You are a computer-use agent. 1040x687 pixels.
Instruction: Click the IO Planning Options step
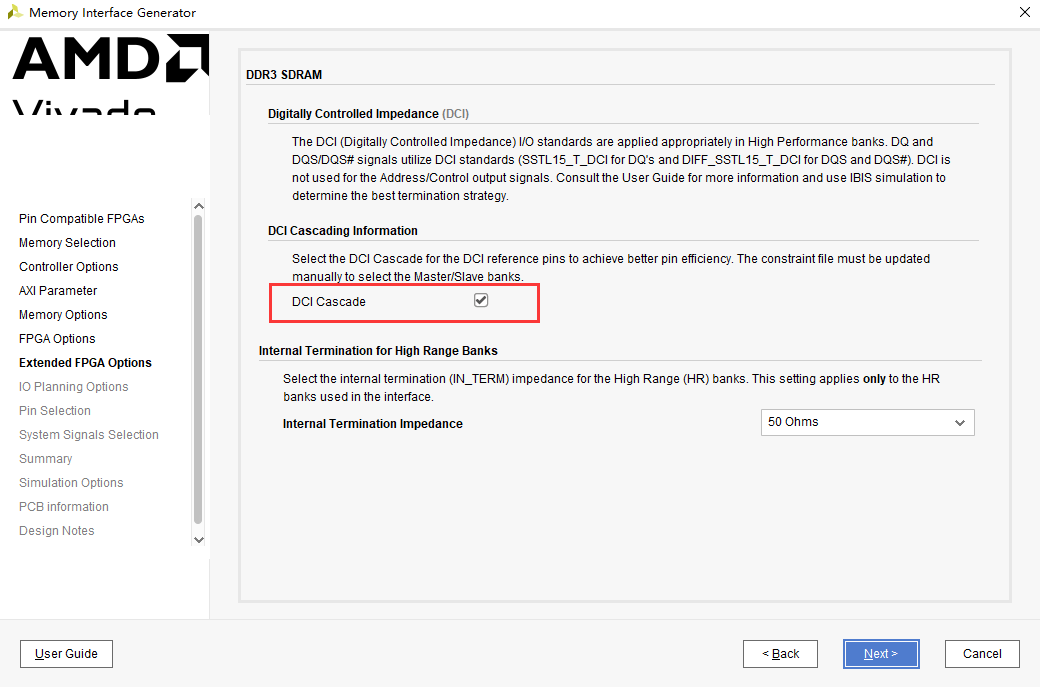coord(74,387)
